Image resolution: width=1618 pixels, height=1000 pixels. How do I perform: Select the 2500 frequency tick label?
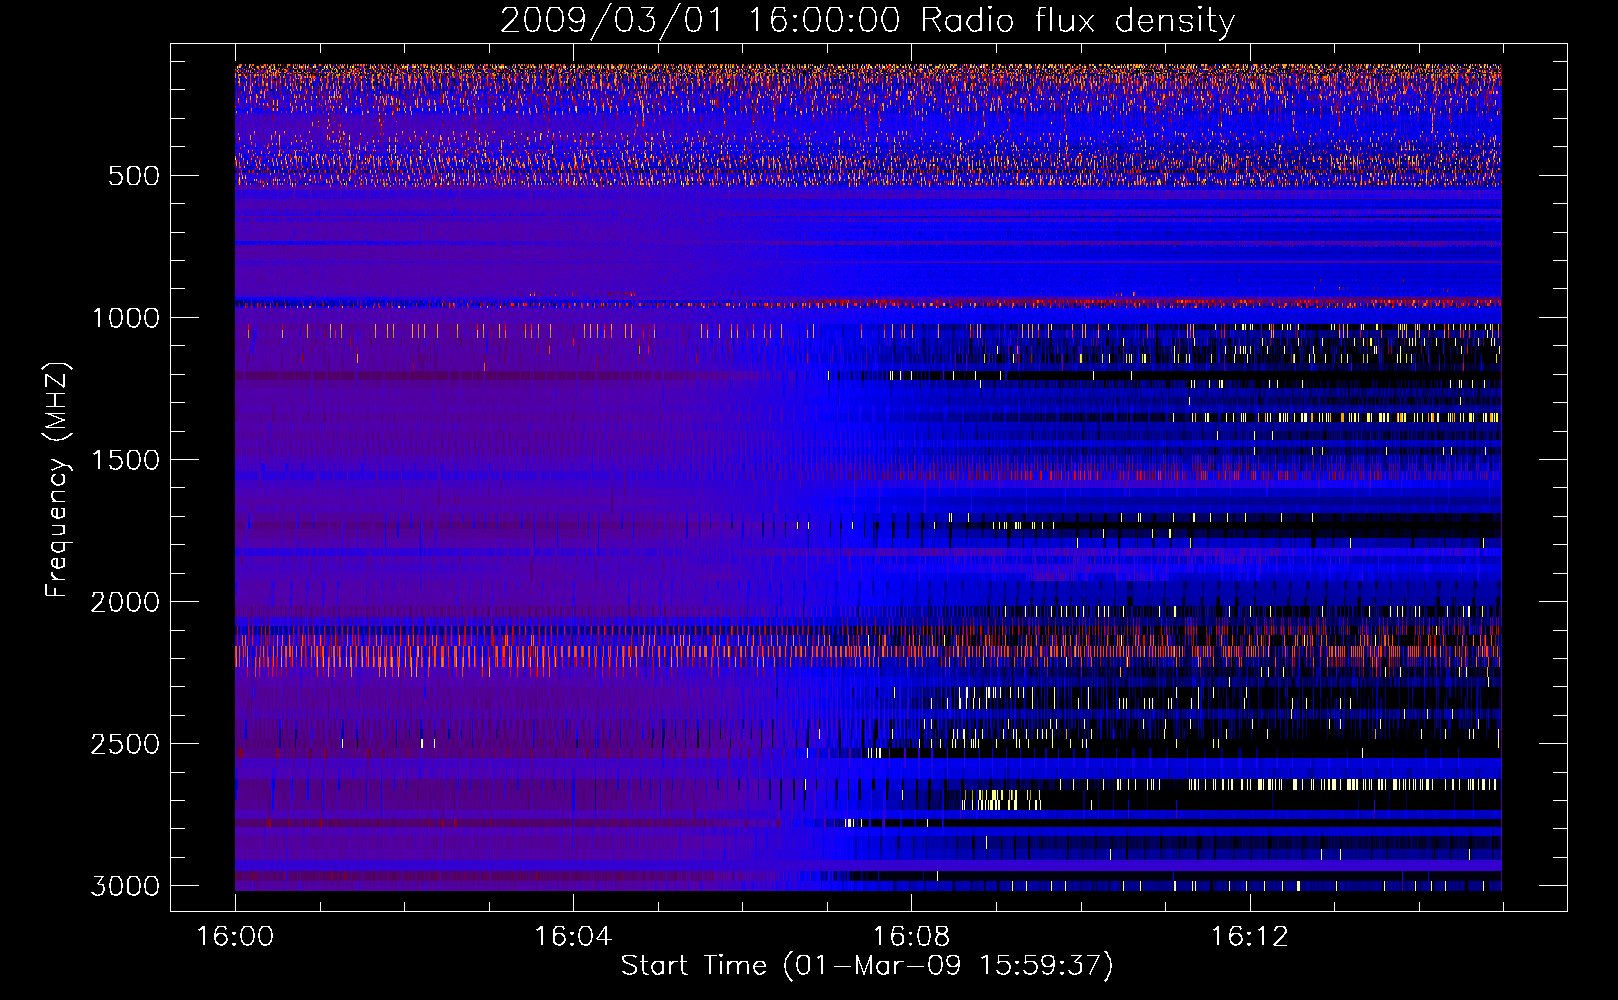(125, 744)
